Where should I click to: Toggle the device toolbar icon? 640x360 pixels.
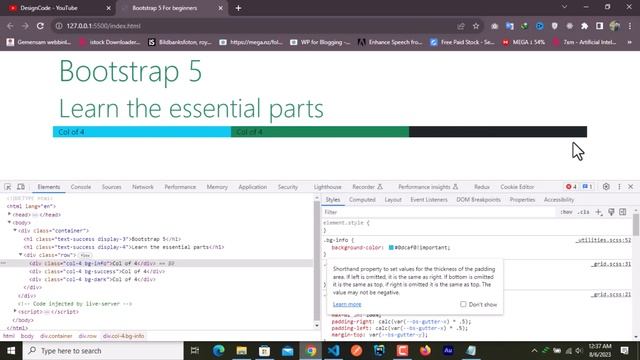[x=20, y=187]
